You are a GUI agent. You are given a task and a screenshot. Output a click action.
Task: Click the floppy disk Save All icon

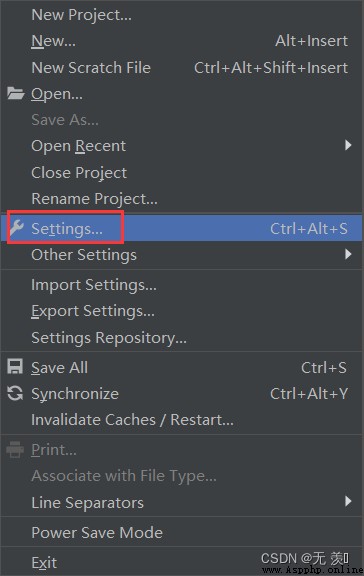click(x=15, y=367)
